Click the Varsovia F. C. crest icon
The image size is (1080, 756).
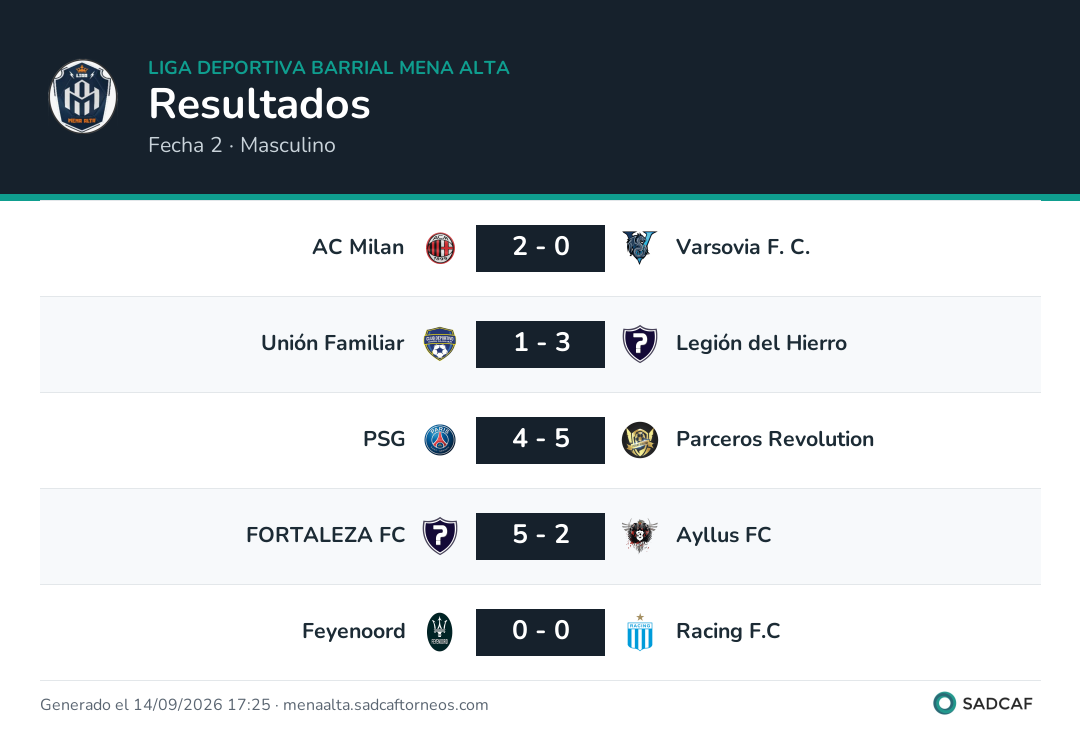pos(640,248)
